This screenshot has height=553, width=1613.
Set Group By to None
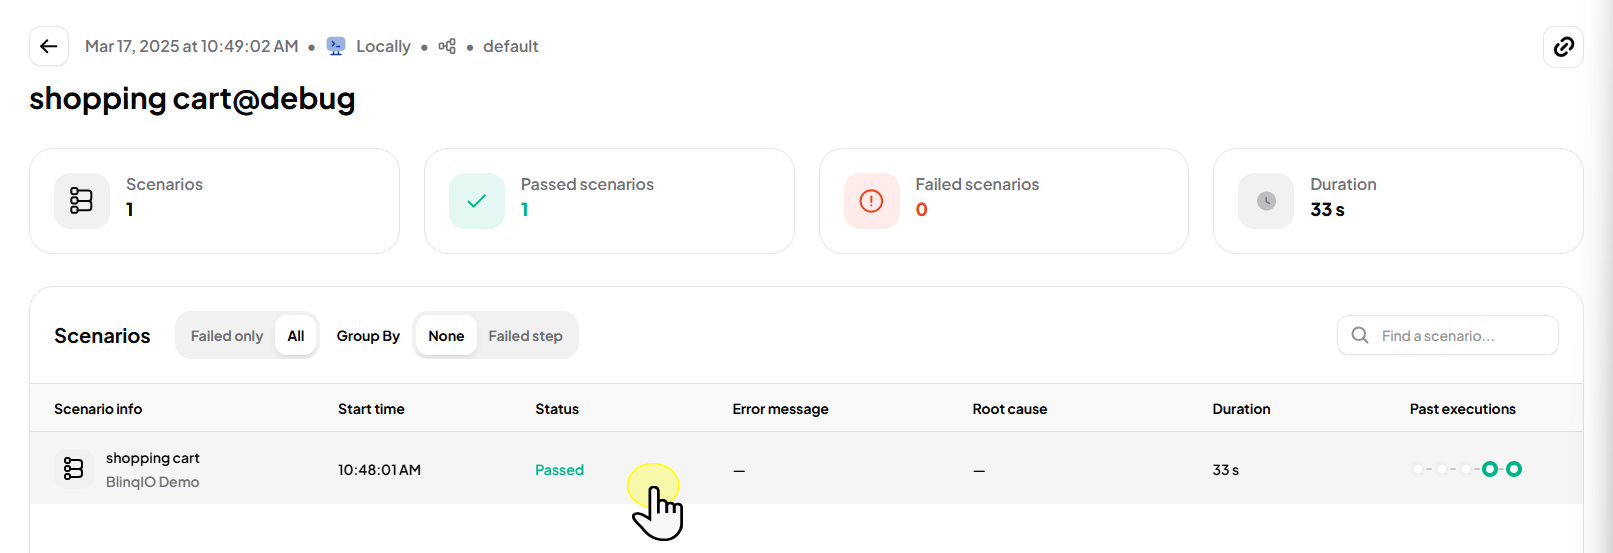446,336
